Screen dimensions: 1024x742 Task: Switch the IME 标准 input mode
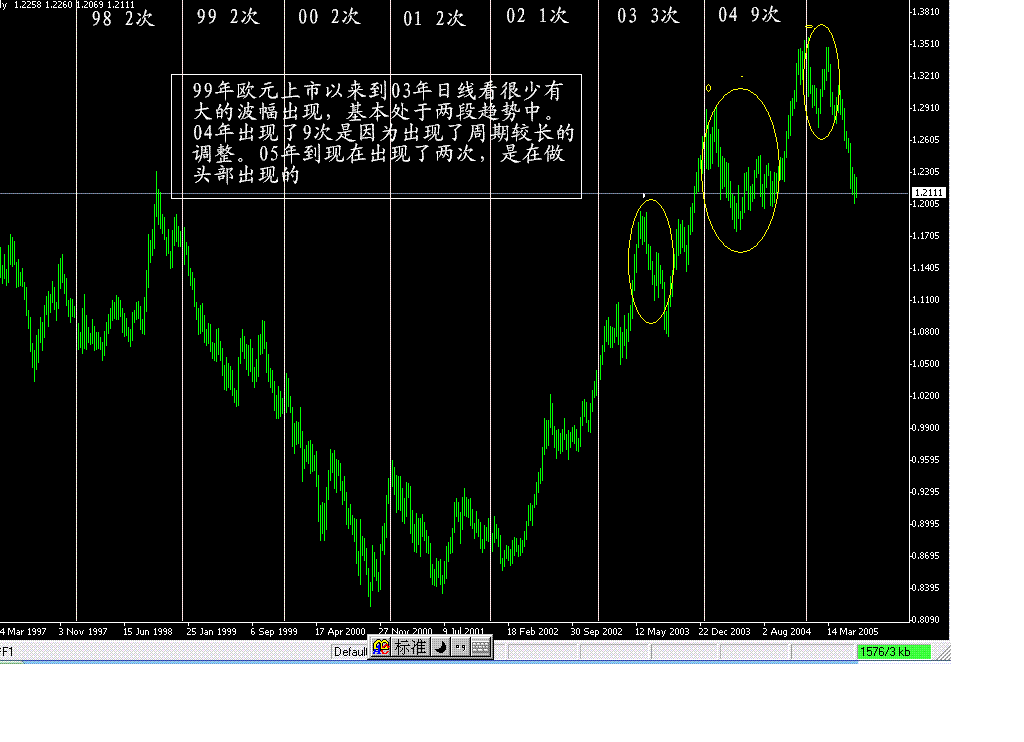[x=410, y=647]
